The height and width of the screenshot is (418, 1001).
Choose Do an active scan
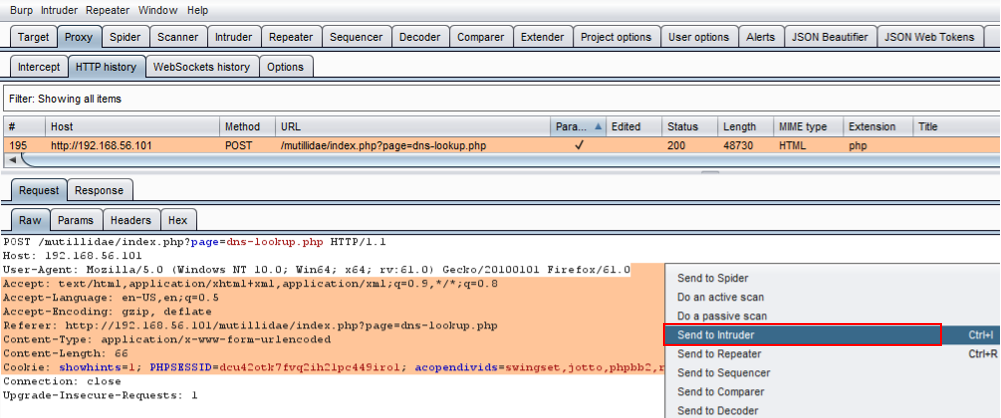[720, 297]
